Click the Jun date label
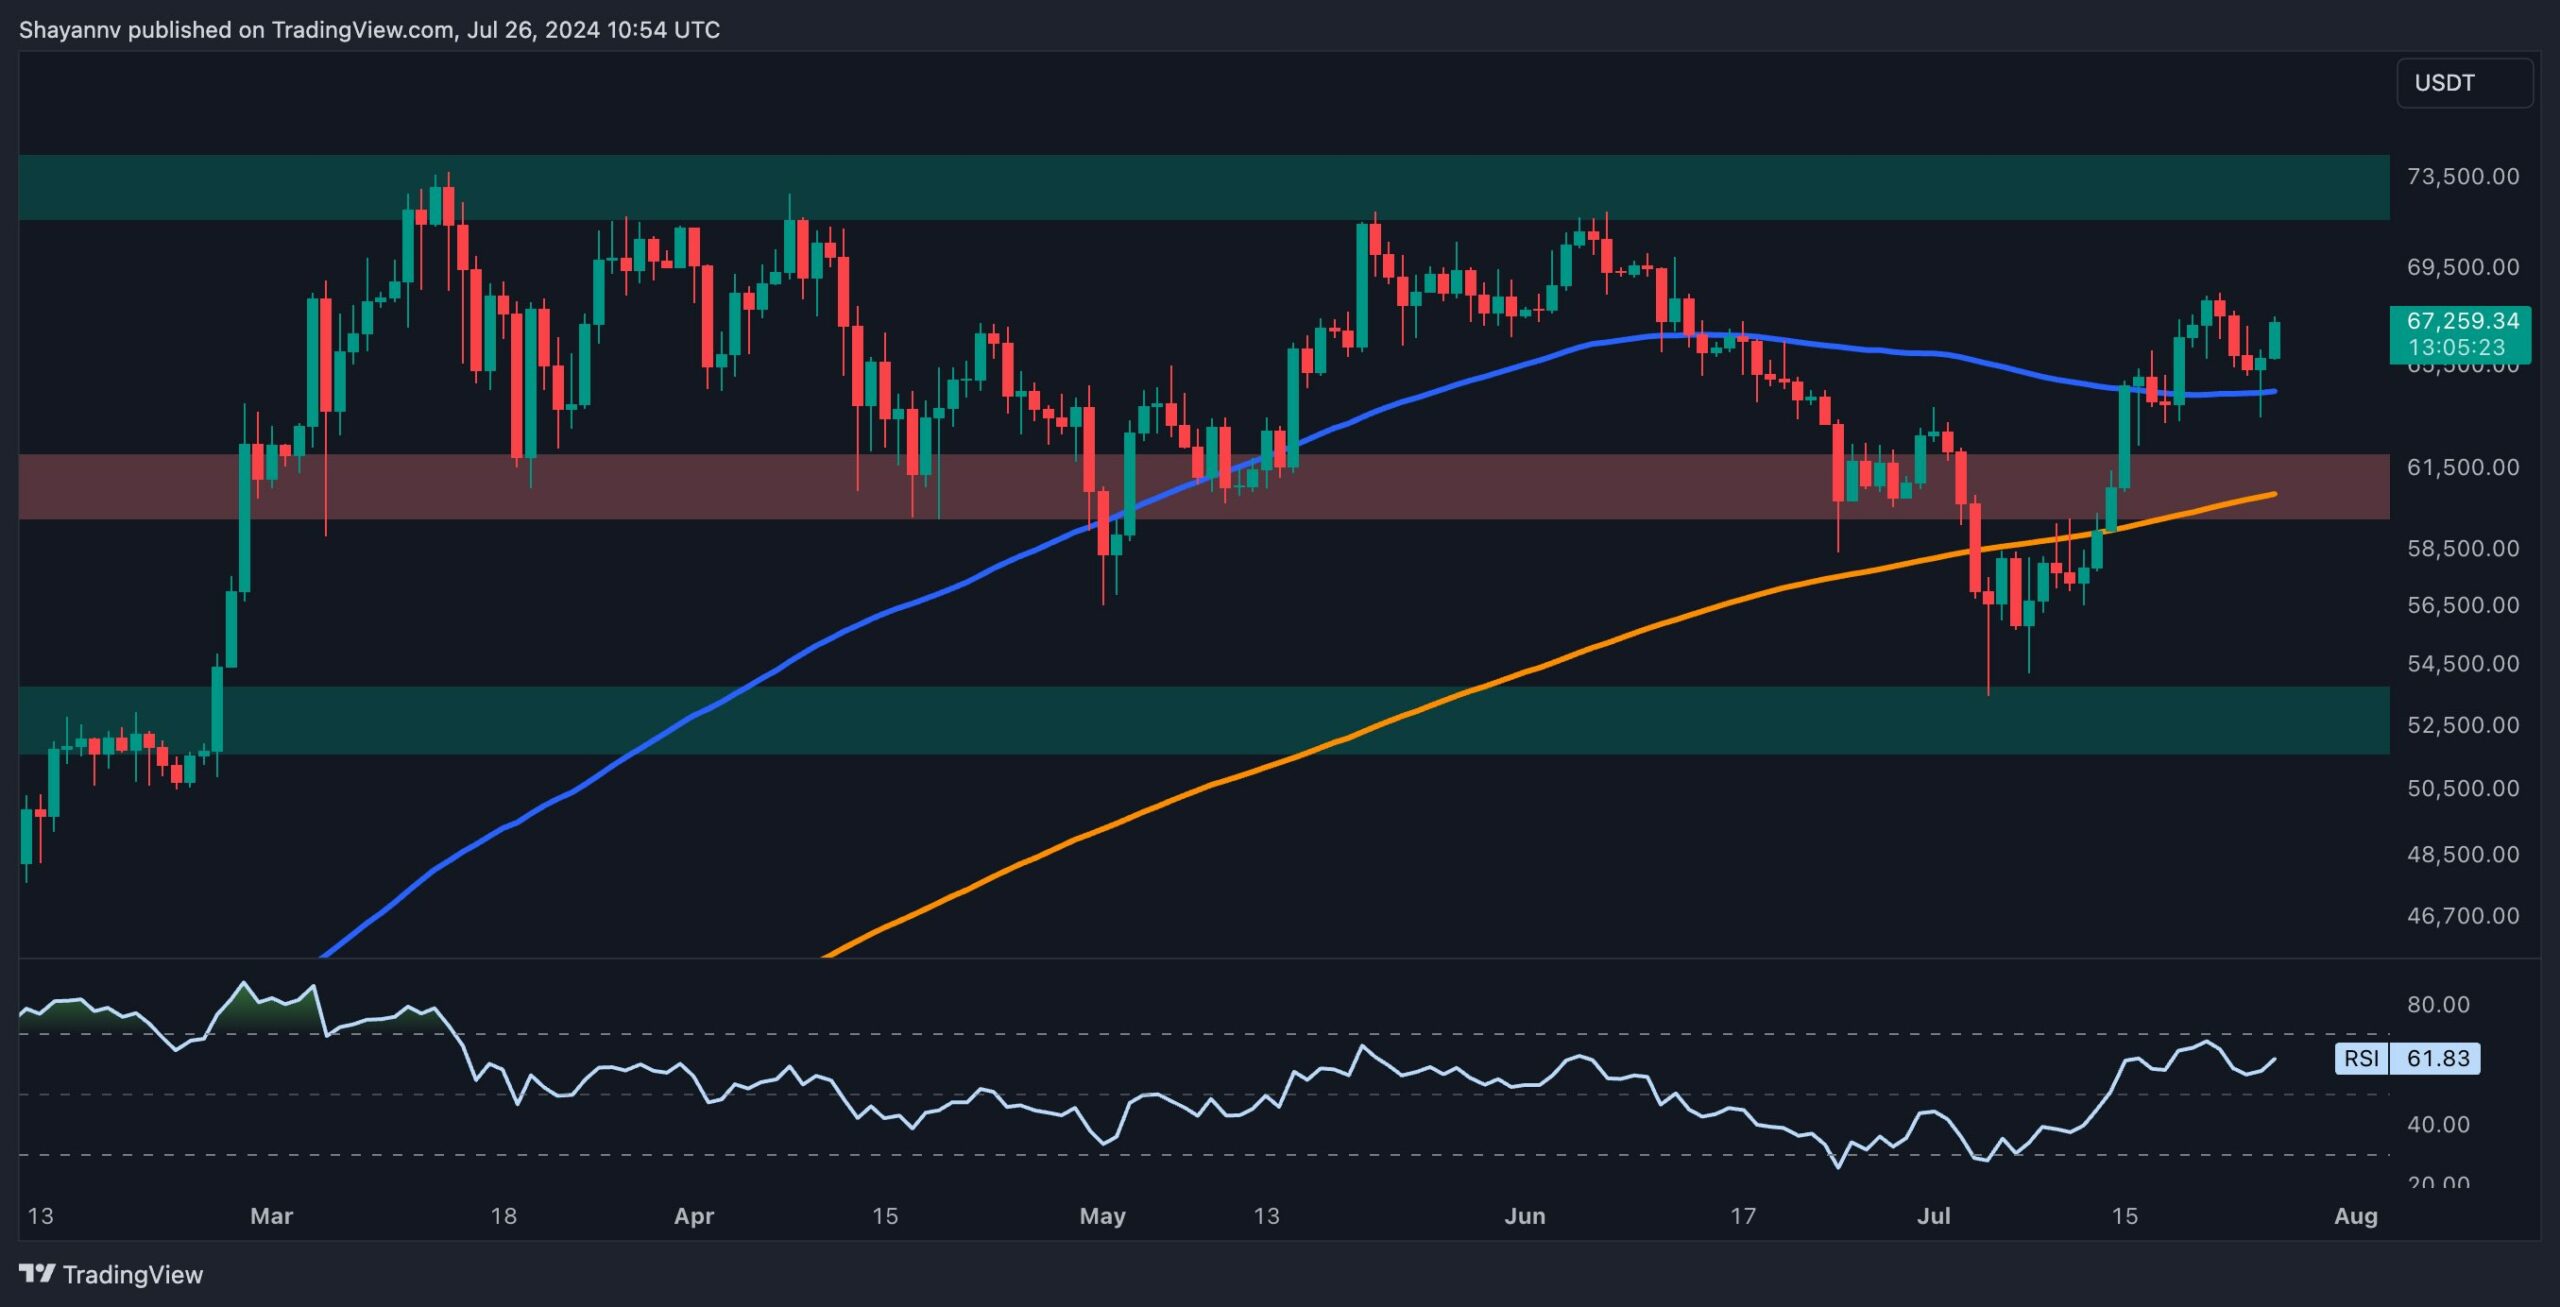 tap(1525, 1216)
